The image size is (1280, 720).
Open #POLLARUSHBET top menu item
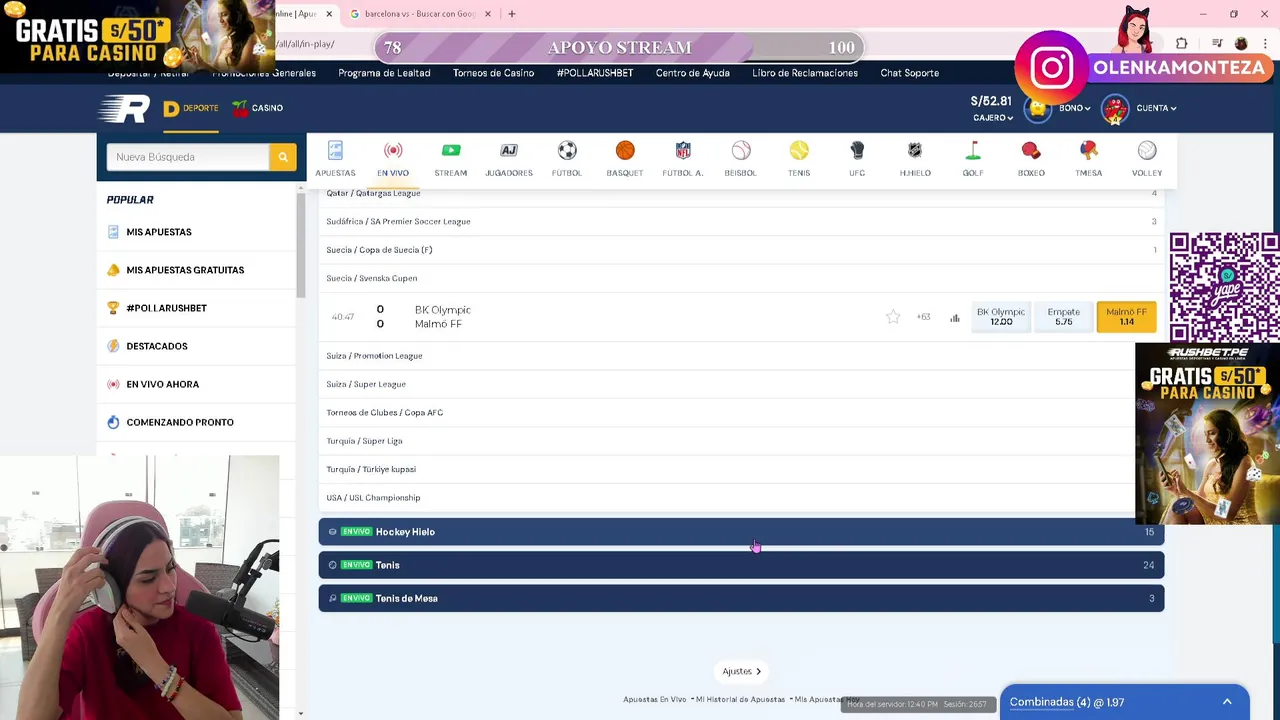tap(595, 73)
